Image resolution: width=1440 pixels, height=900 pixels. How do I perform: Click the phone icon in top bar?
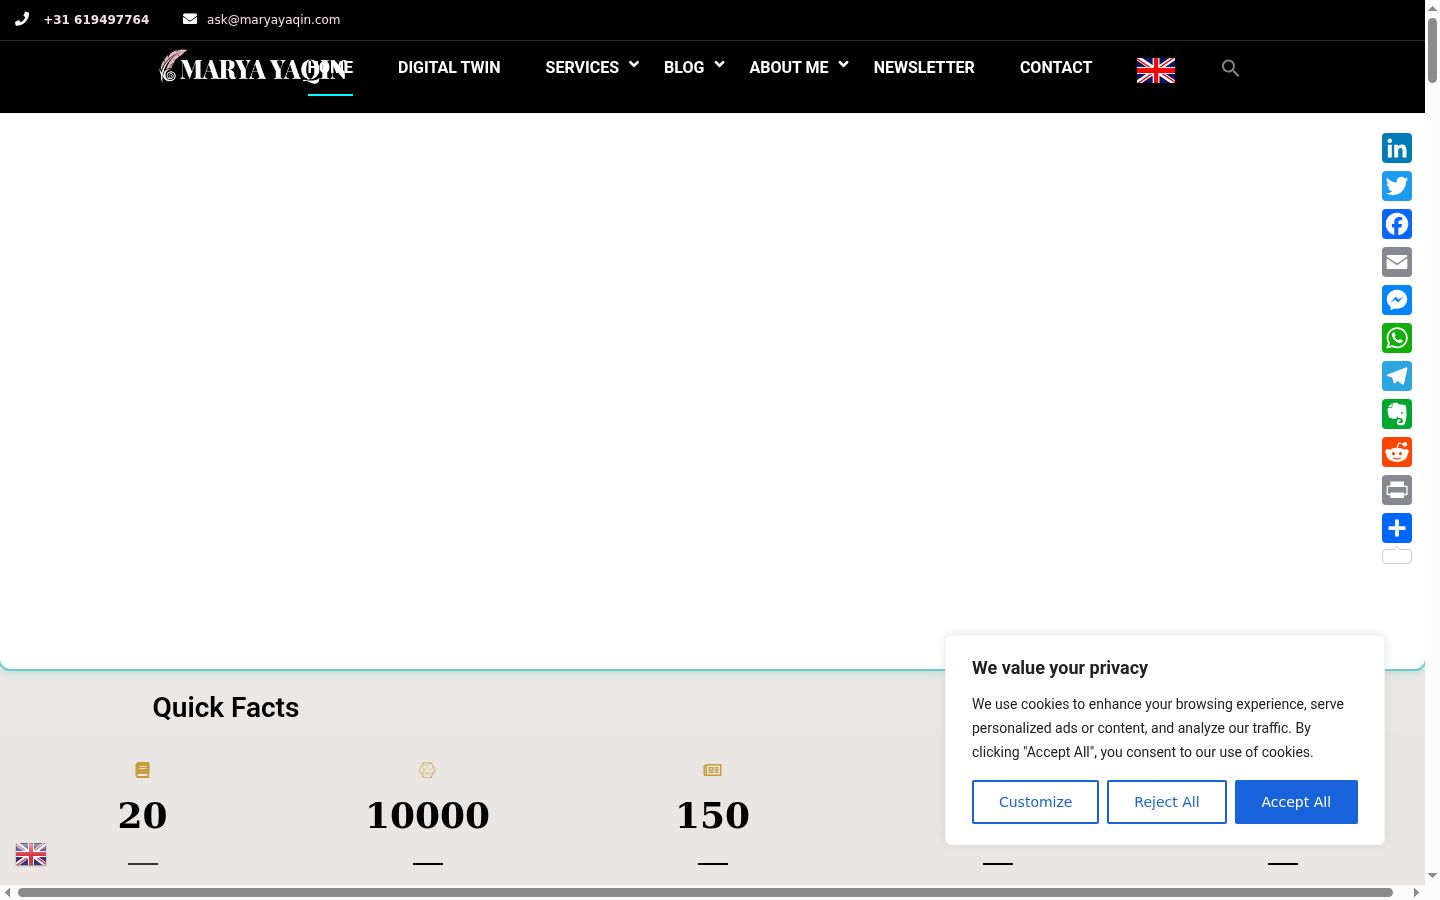click(22, 19)
